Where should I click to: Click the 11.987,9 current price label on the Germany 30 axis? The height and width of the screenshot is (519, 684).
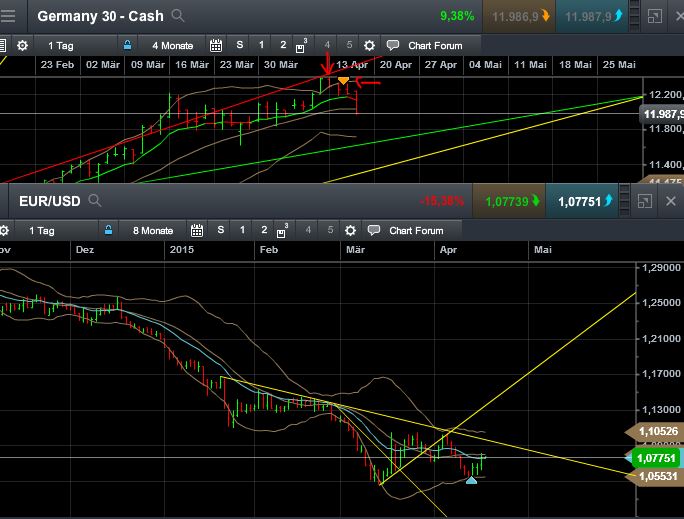[x=663, y=114]
